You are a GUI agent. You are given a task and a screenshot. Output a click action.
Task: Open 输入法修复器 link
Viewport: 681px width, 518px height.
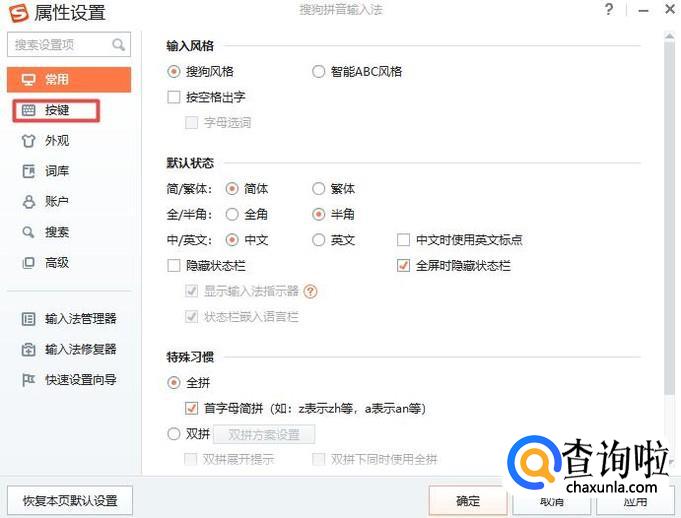coord(81,350)
